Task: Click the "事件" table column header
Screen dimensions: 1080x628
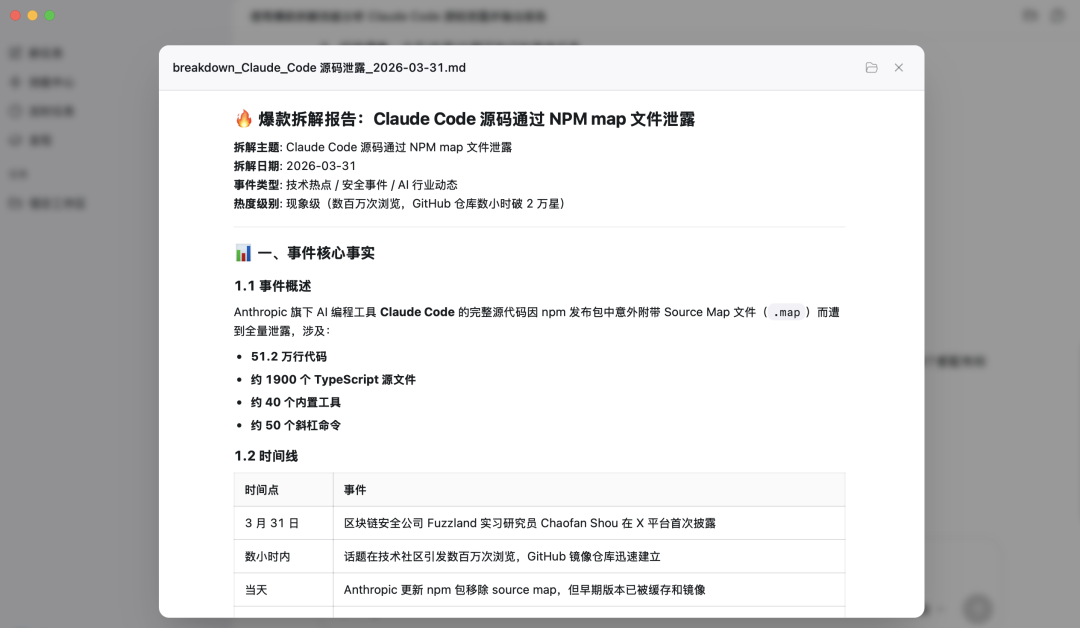Action: click(x=355, y=490)
